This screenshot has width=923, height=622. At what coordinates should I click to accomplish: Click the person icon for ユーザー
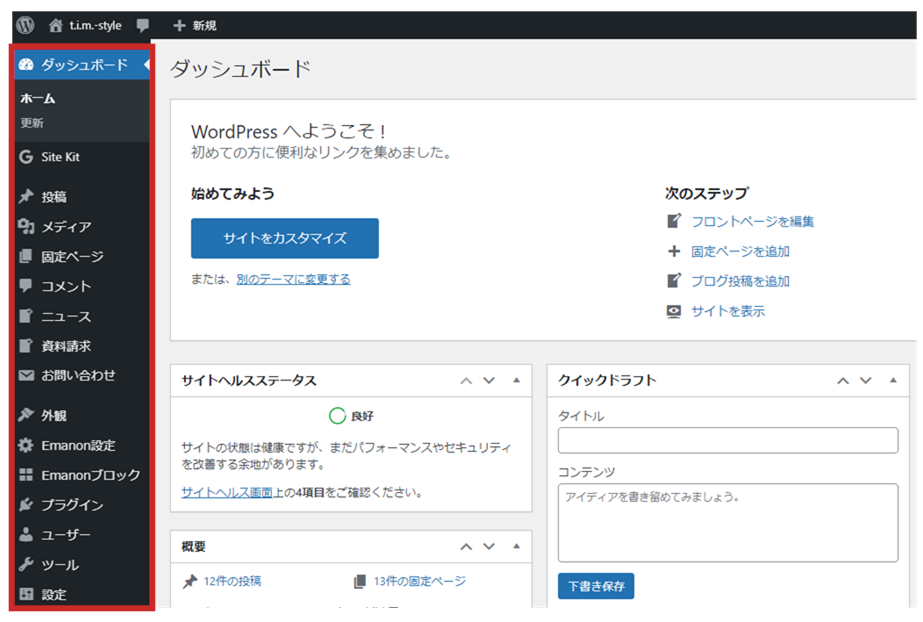[26, 534]
